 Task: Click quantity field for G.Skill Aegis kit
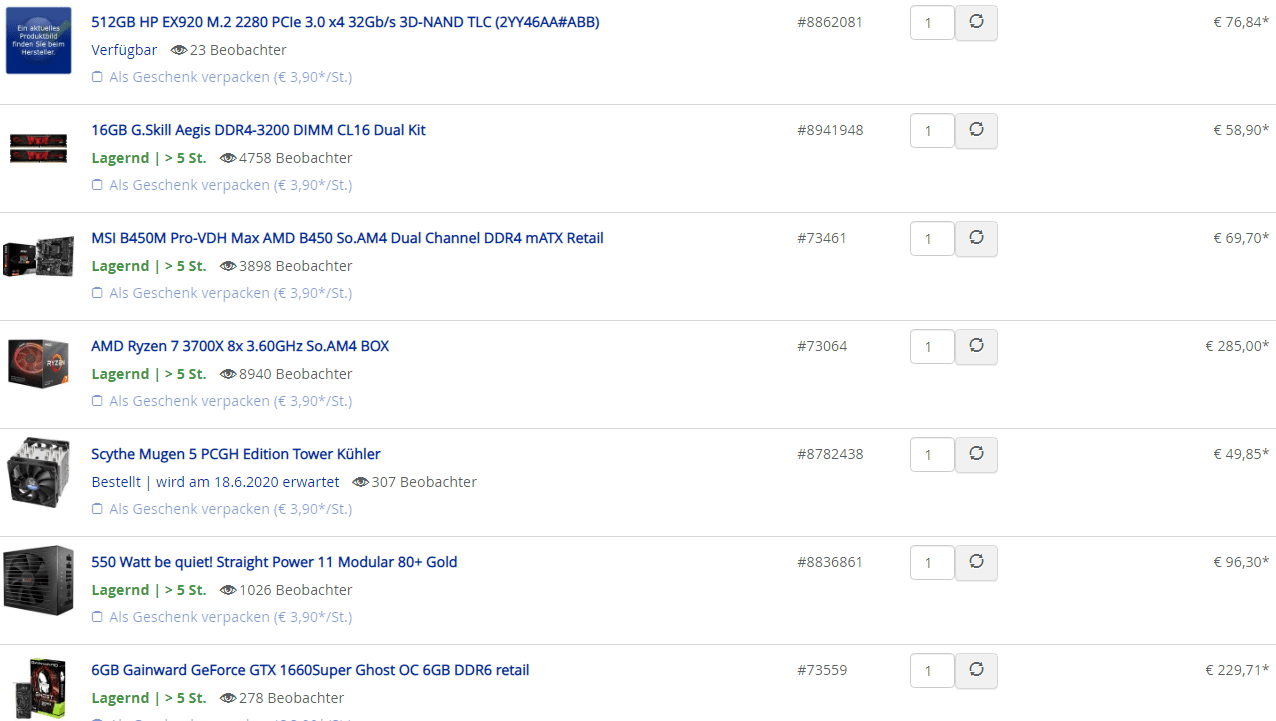coord(931,131)
